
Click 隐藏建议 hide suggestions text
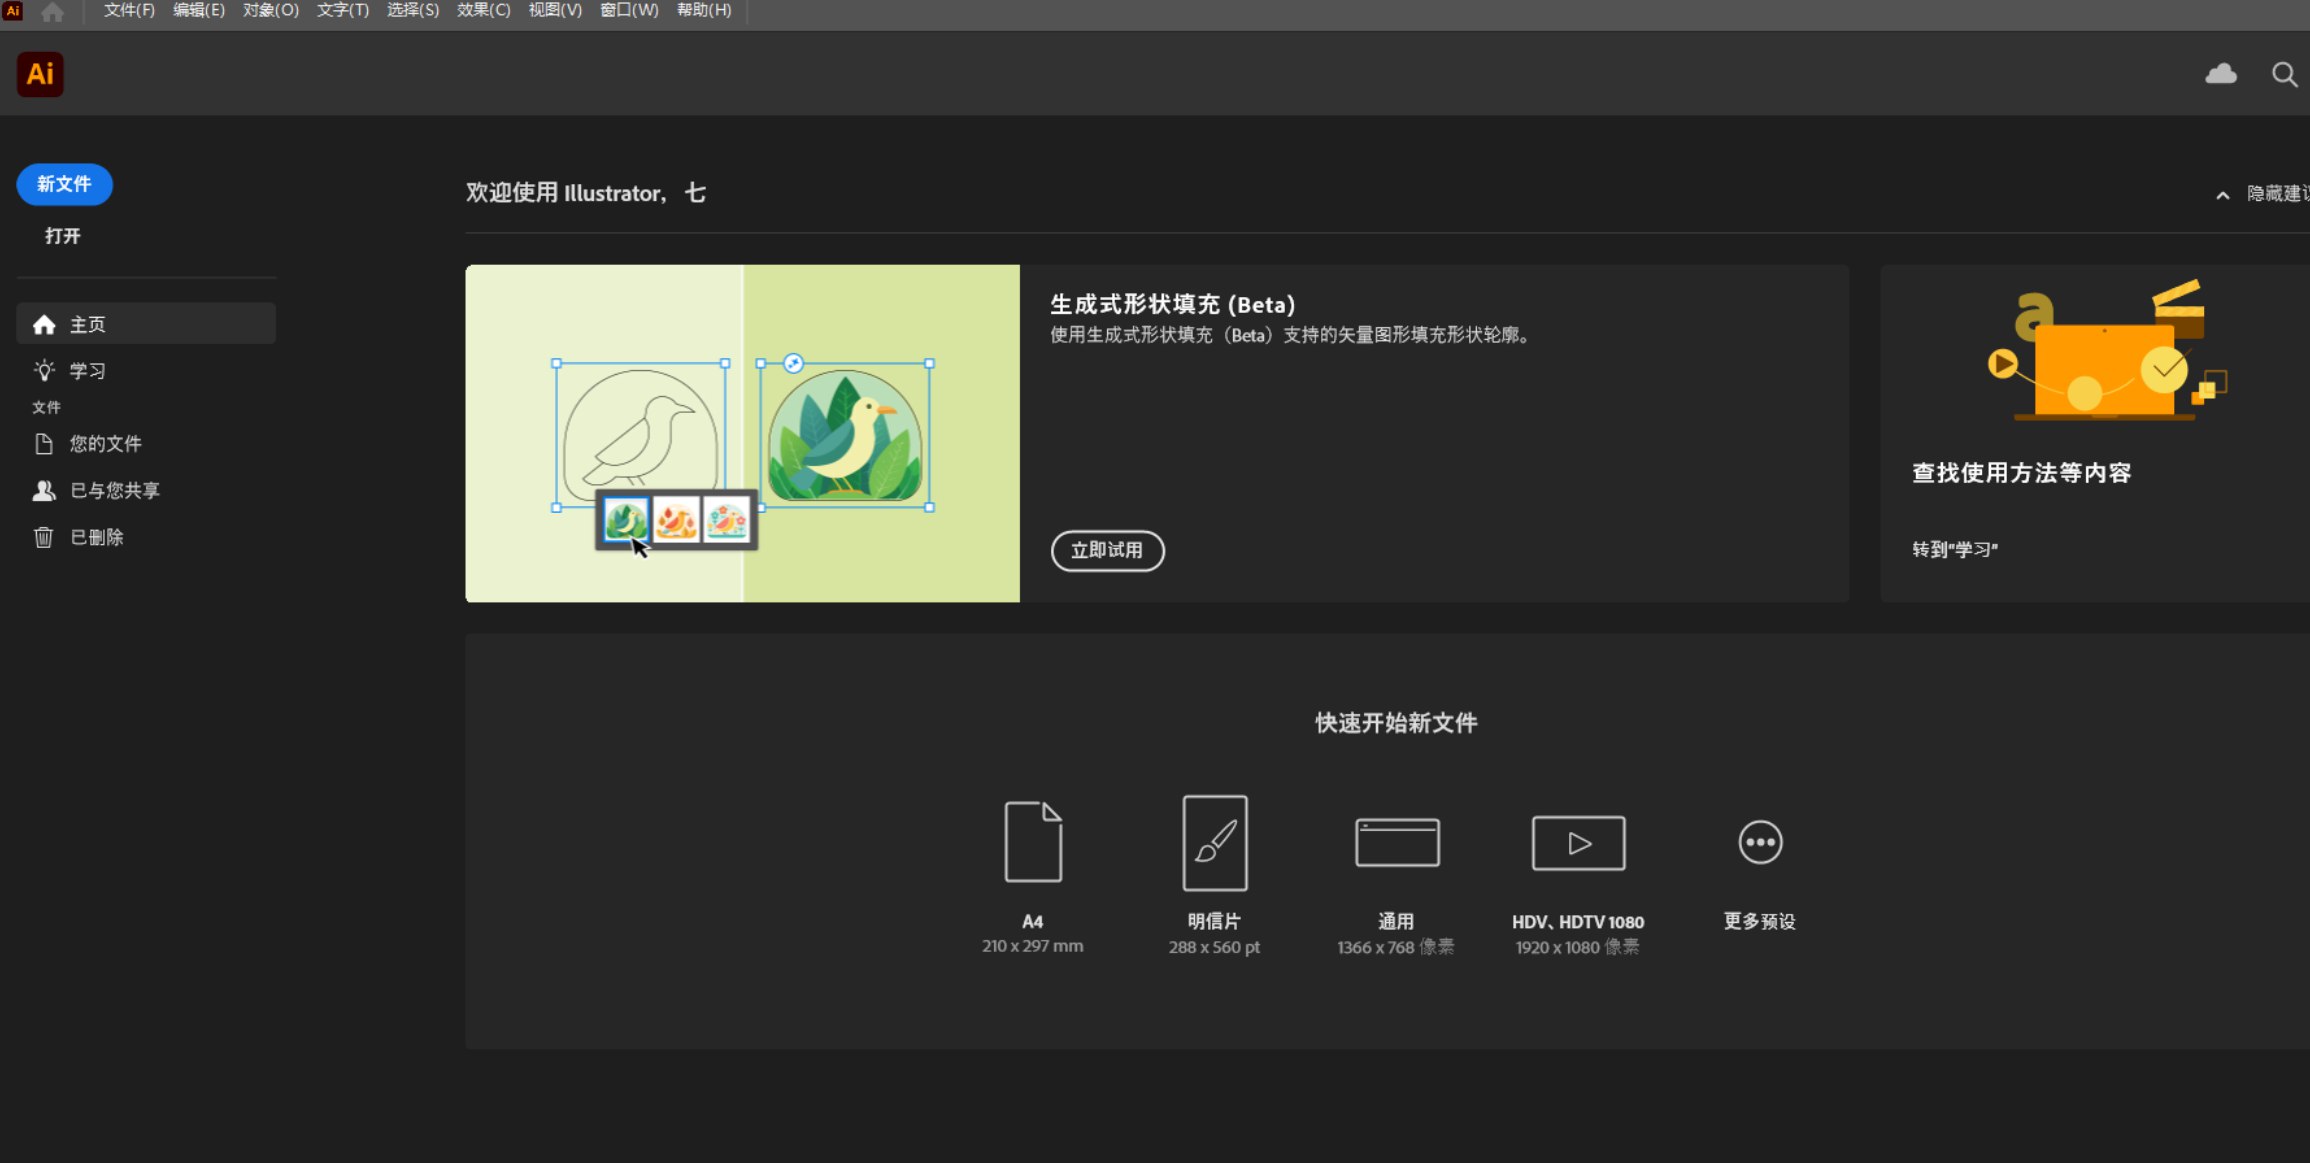2277,194
